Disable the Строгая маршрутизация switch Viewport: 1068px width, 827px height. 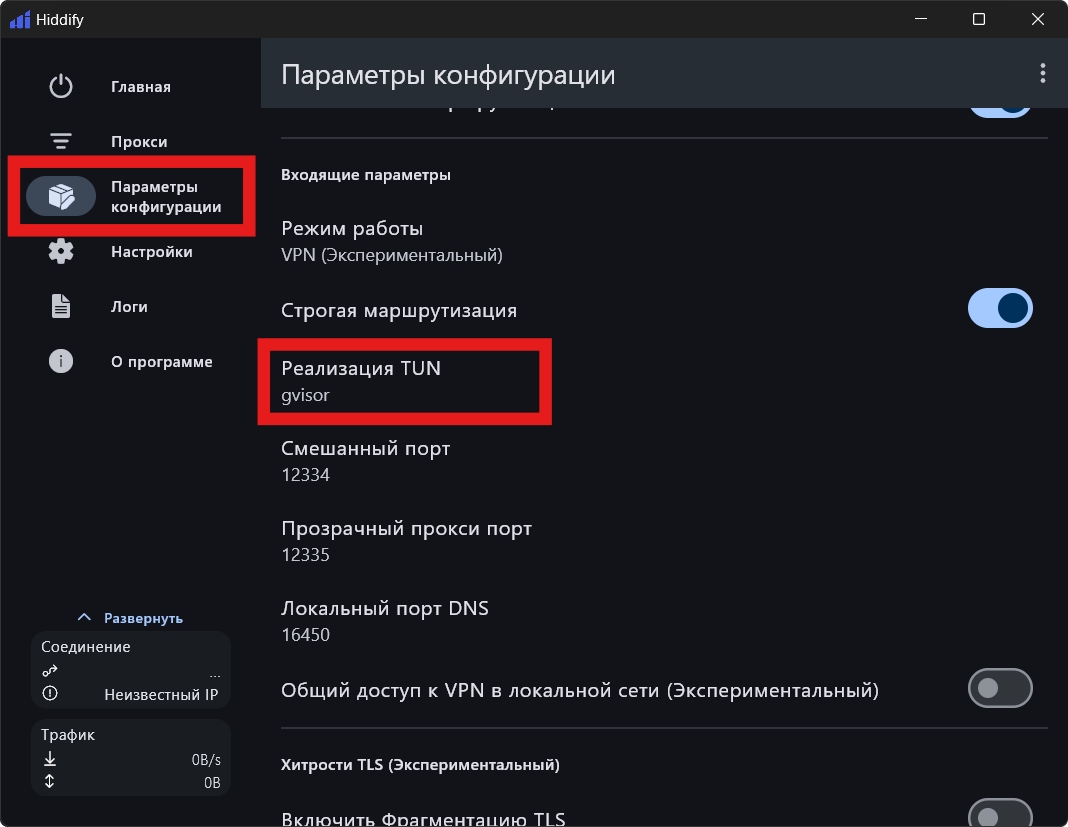click(999, 309)
